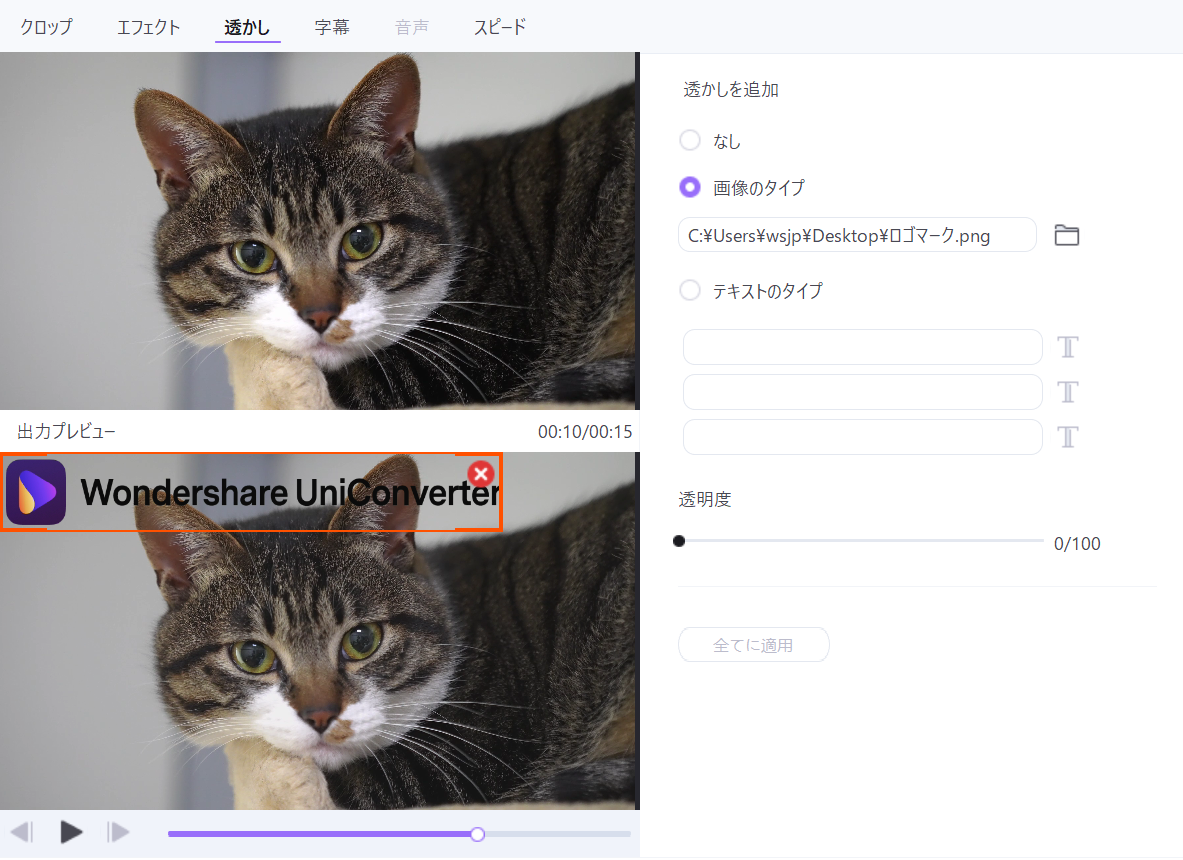Click the original video preview image
This screenshot has width=1183, height=860.
pos(318,231)
